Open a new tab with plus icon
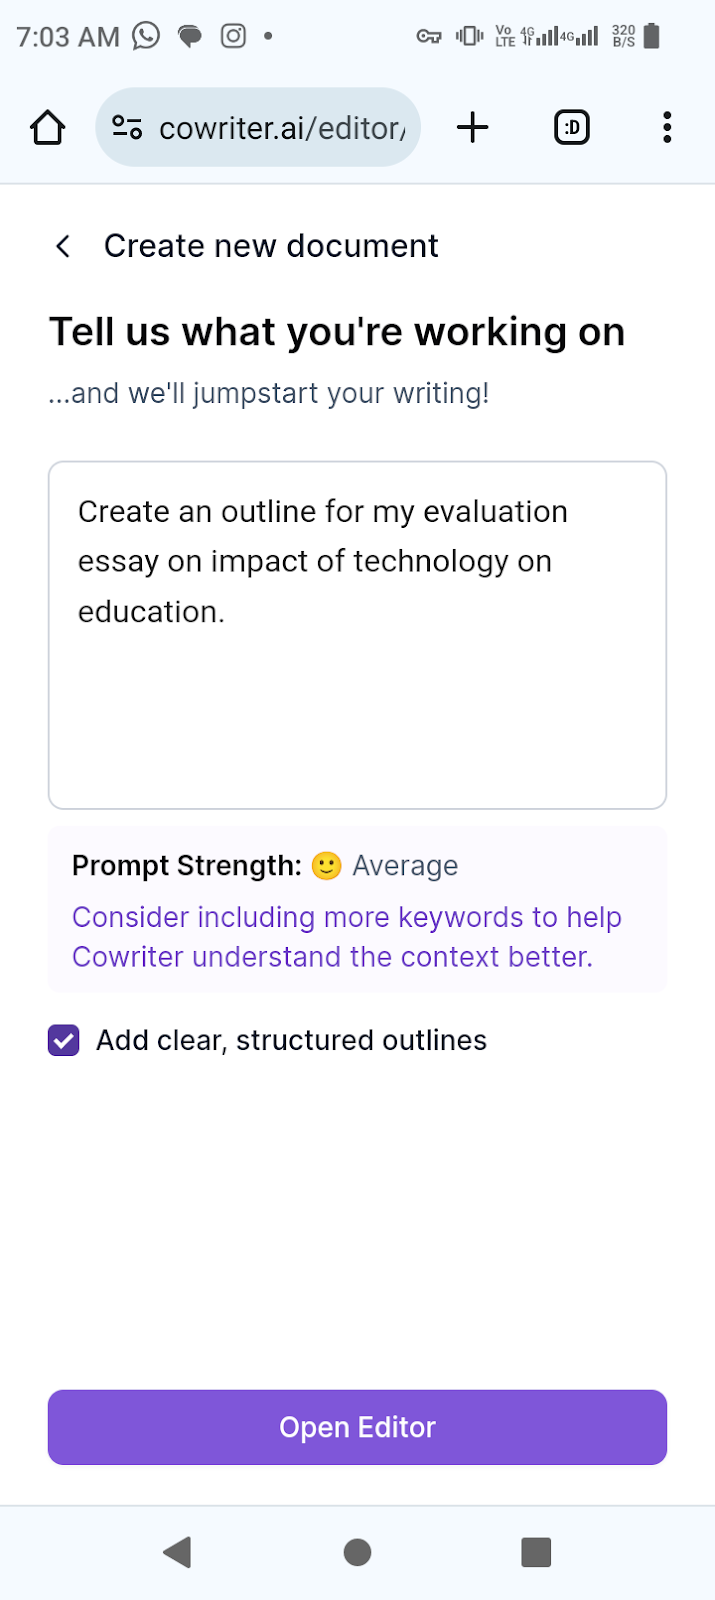The width and height of the screenshot is (715, 1600). [472, 127]
